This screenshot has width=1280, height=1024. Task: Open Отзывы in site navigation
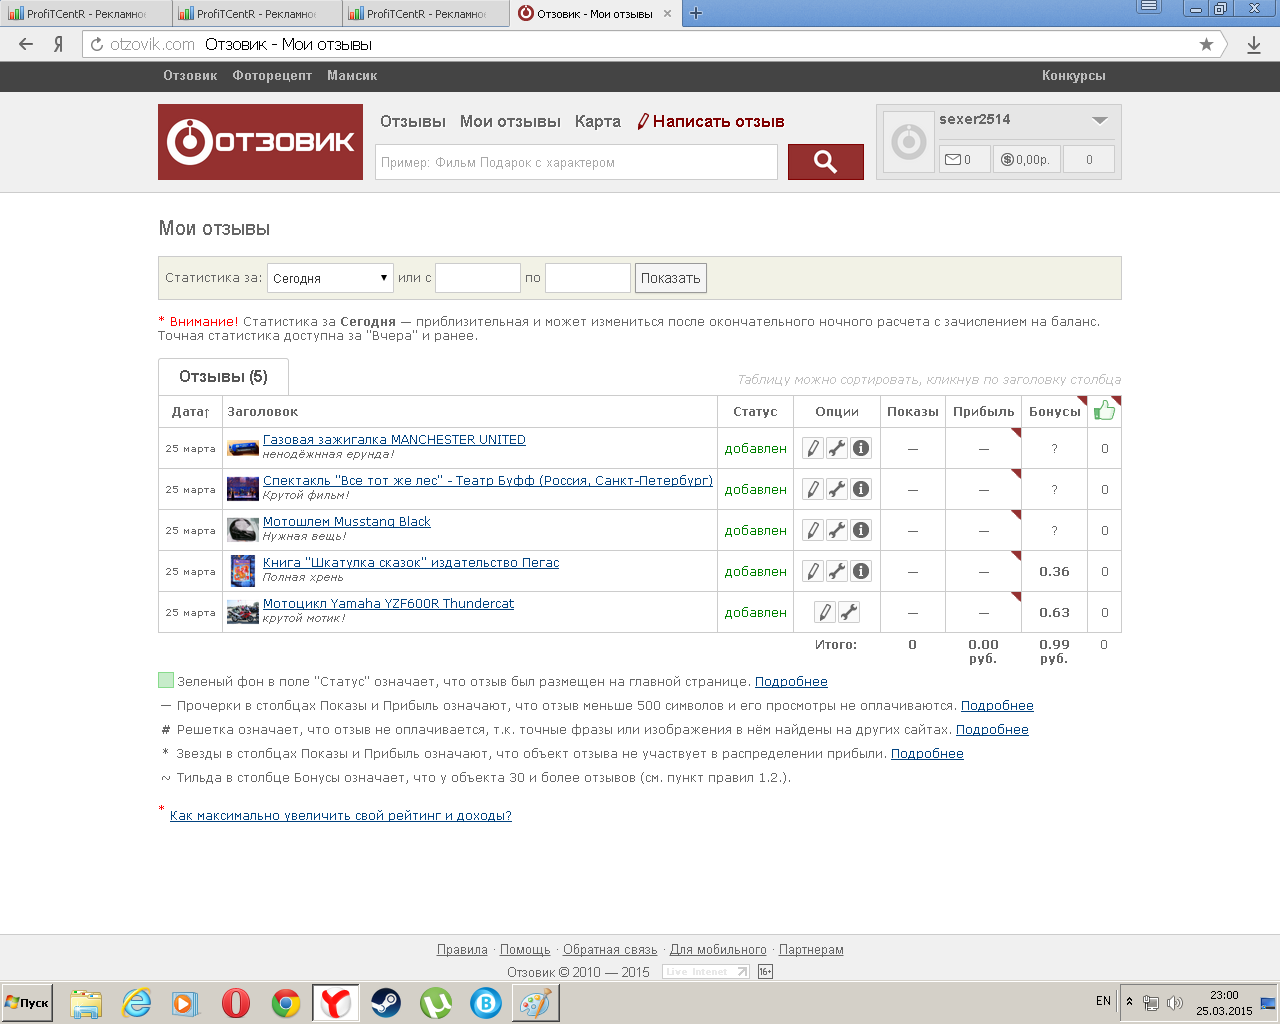pos(413,121)
